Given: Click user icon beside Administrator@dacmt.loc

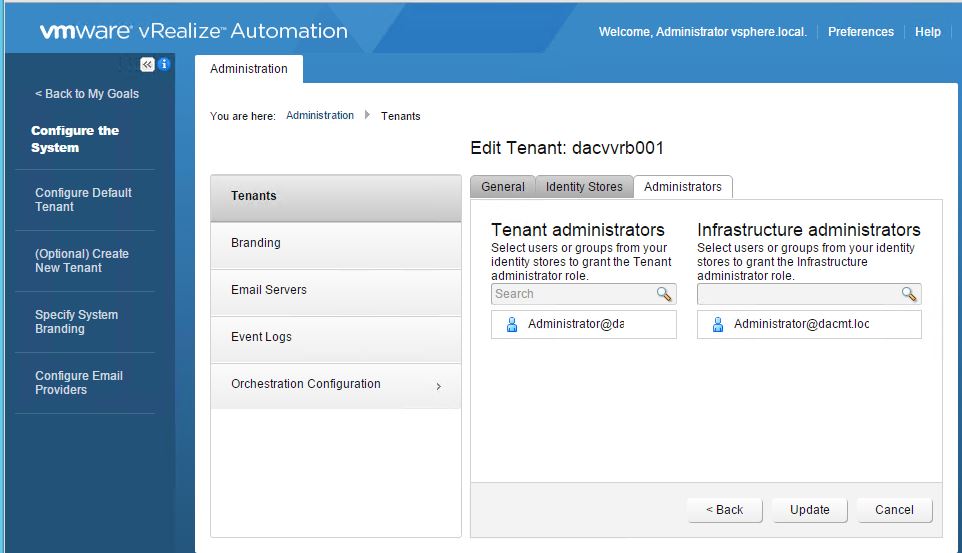Looking at the screenshot, I should click(718, 324).
